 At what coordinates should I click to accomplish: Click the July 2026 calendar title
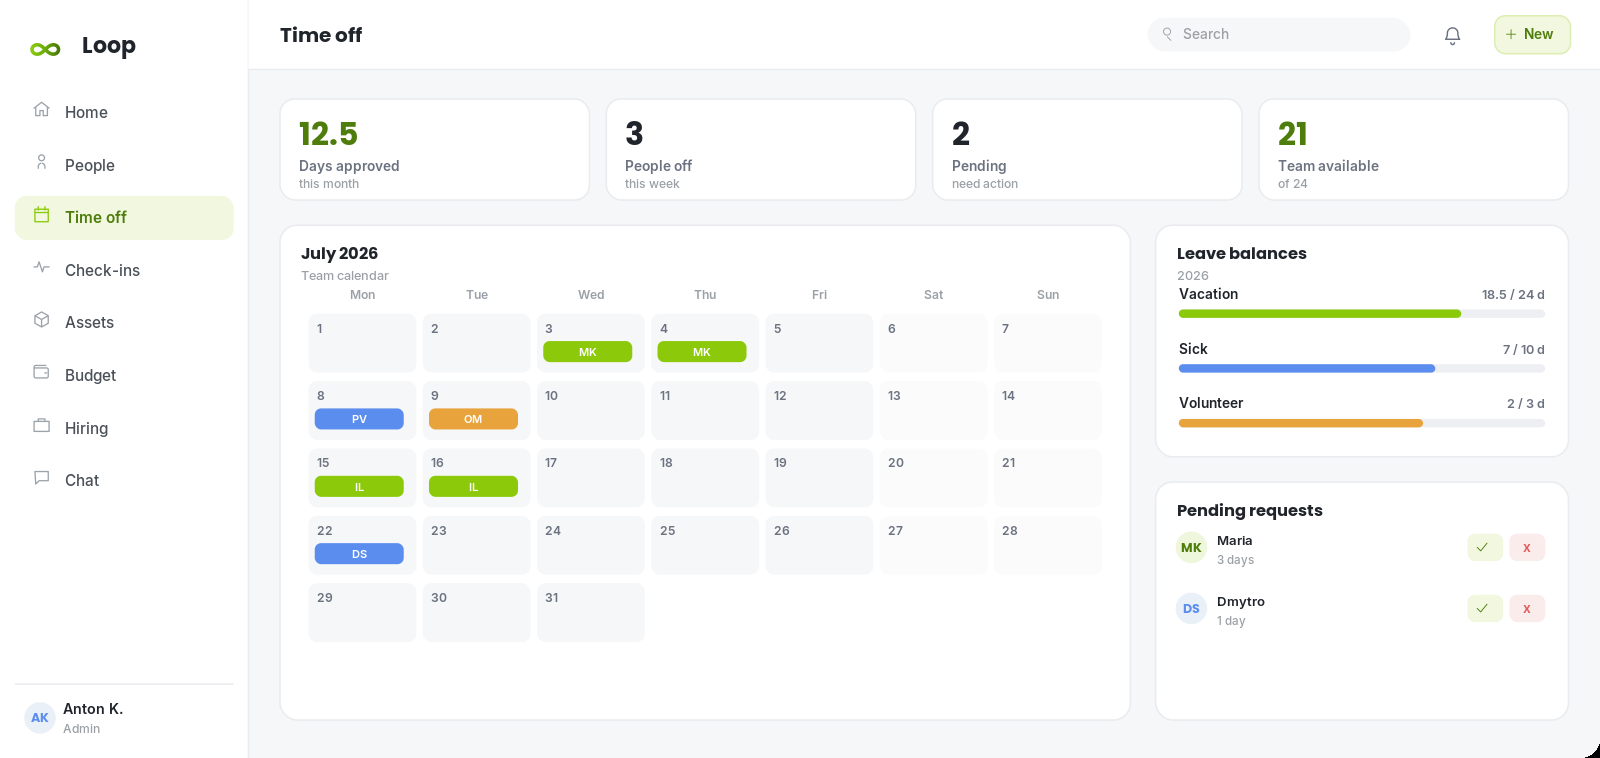339,253
